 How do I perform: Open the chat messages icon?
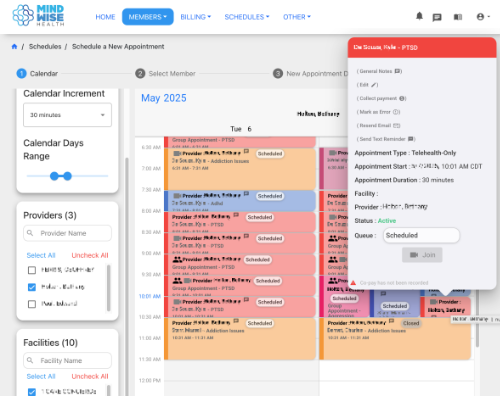pyautogui.click(x=437, y=17)
